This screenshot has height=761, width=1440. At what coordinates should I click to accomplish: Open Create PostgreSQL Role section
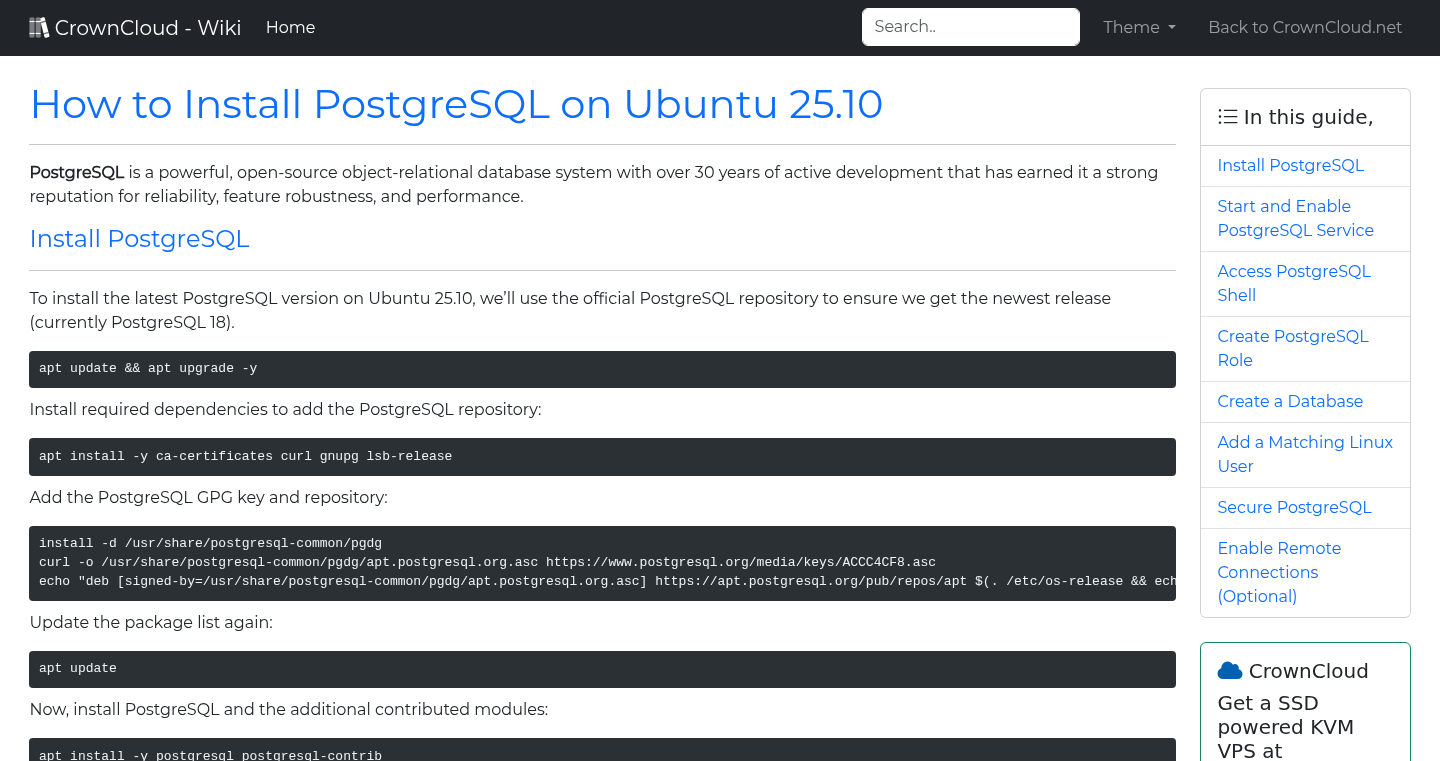pos(1292,348)
